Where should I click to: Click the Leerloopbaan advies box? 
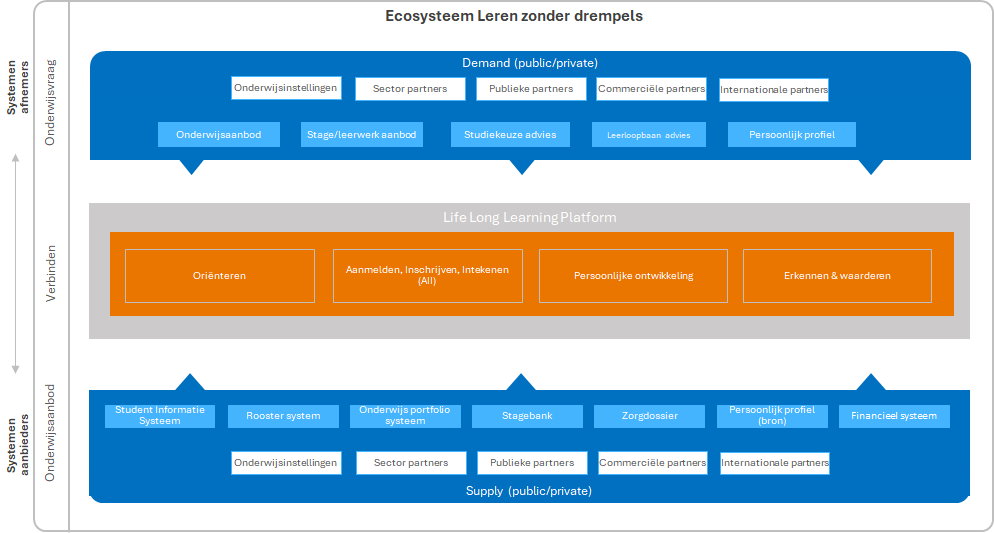[x=648, y=135]
